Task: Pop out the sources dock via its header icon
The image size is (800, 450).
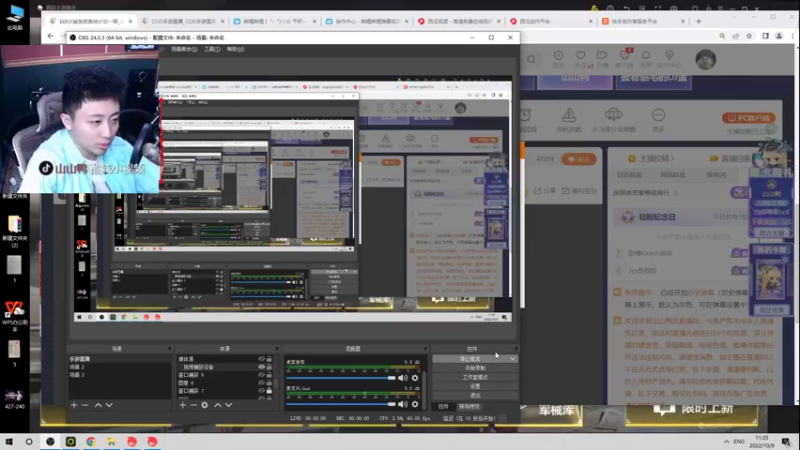Action: point(277,349)
